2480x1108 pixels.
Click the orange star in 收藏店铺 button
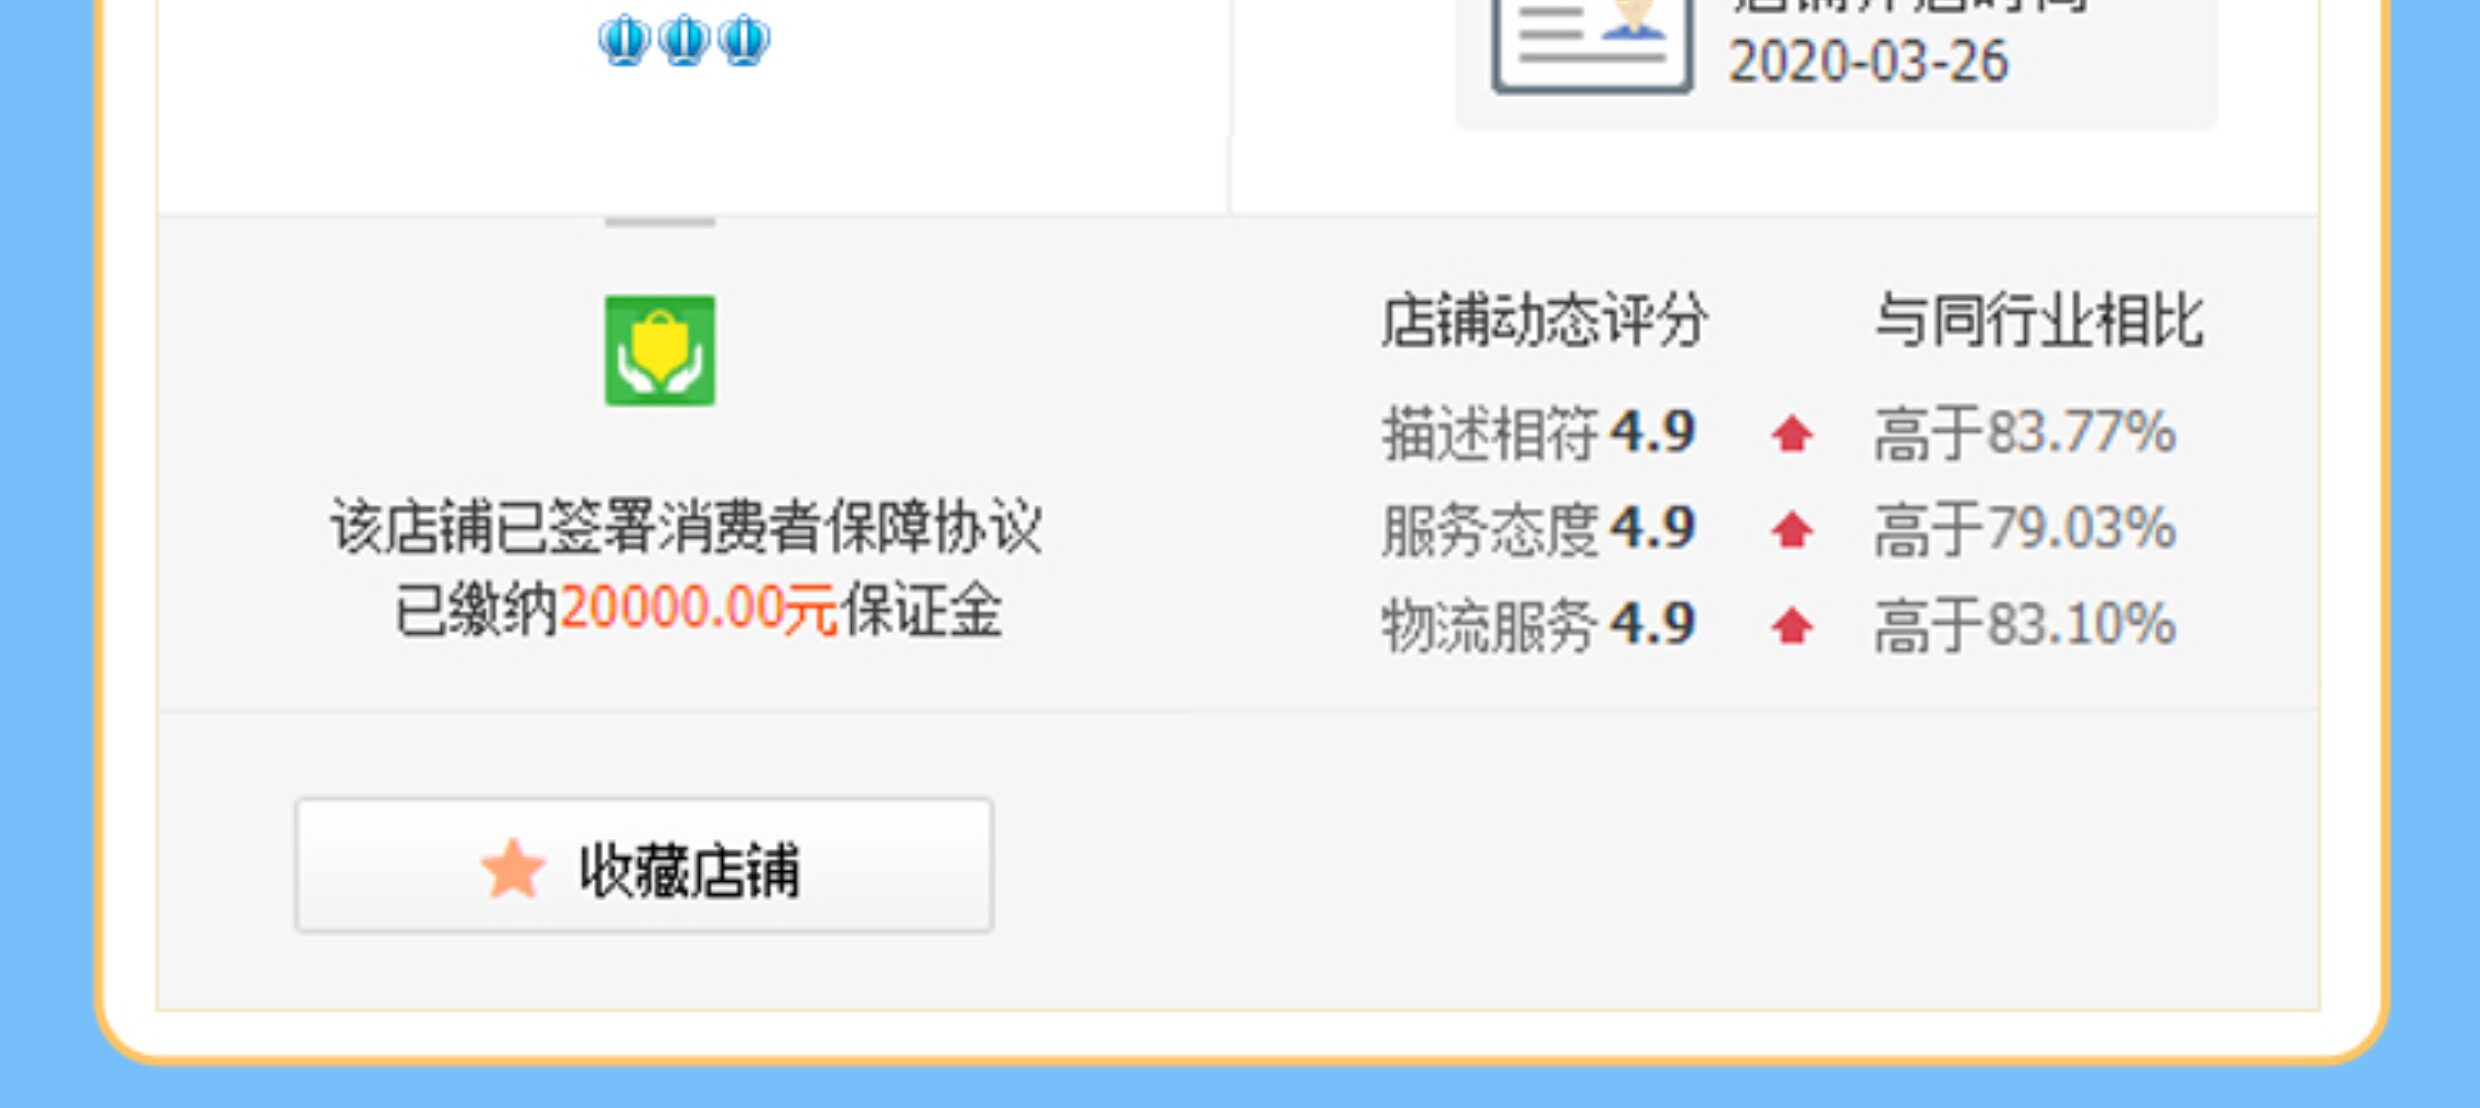tap(512, 868)
